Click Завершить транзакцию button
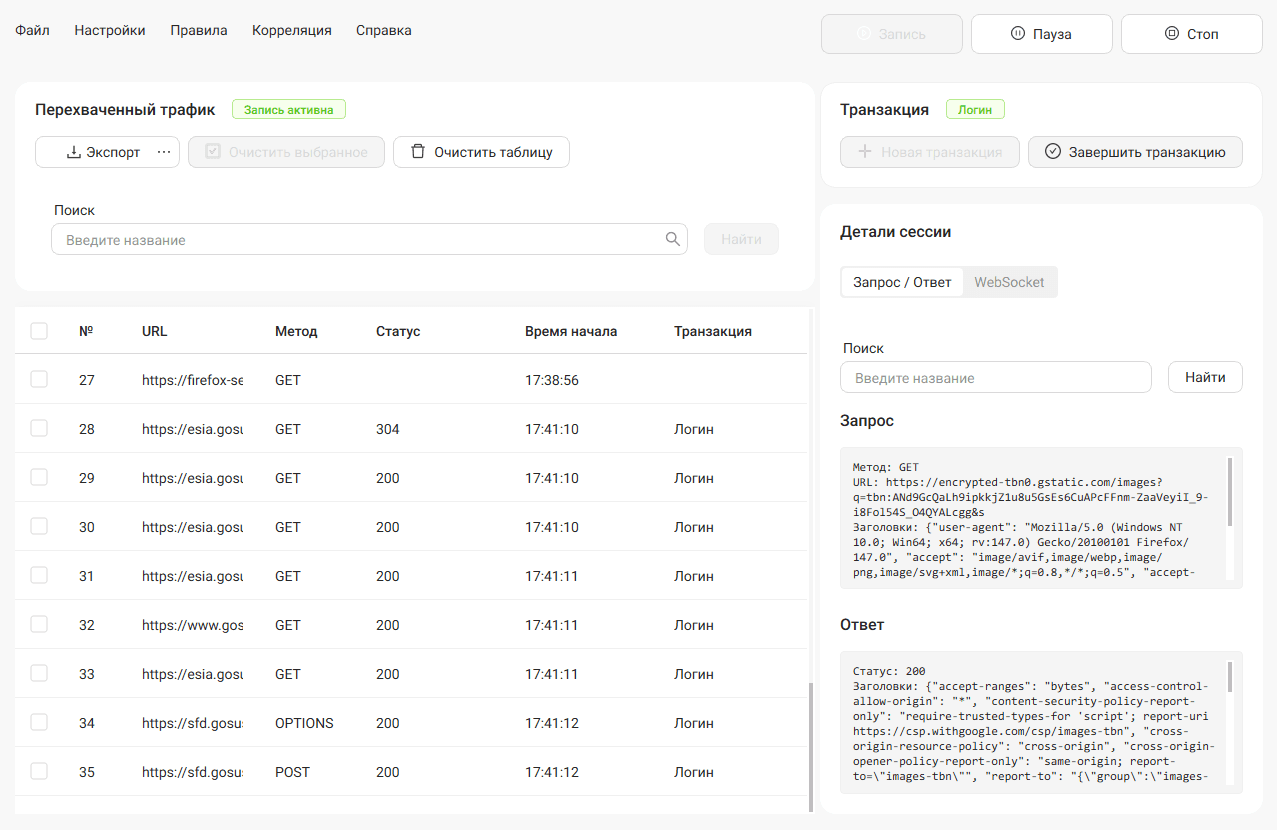This screenshot has height=830, width=1277. click(1135, 152)
